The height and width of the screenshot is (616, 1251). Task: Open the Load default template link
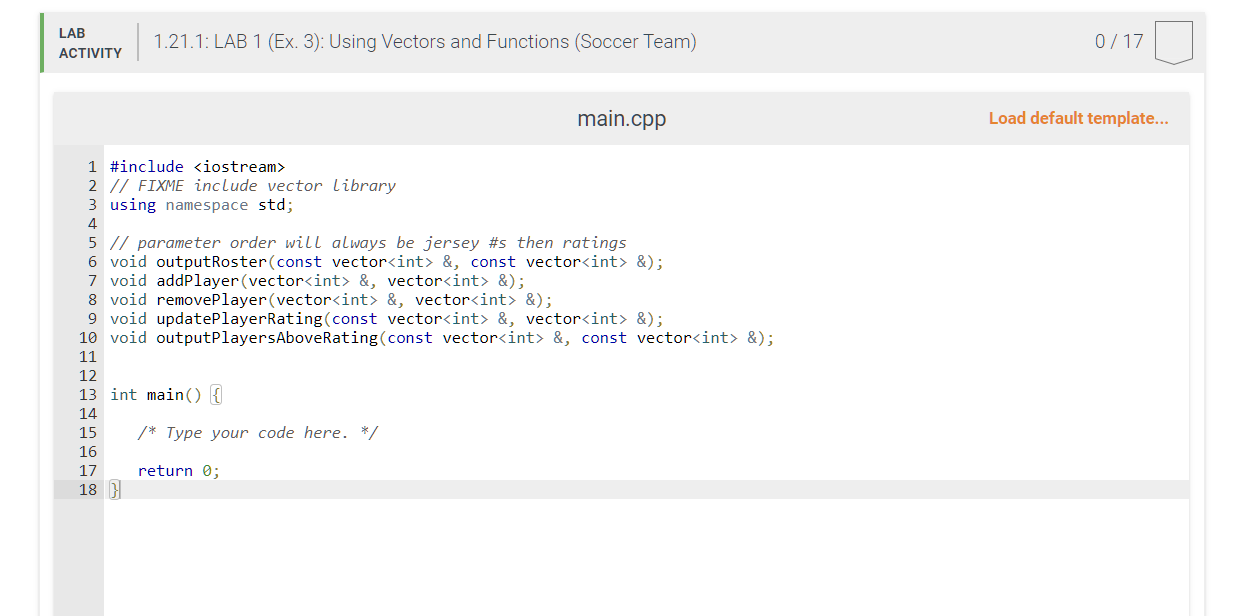1078,118
